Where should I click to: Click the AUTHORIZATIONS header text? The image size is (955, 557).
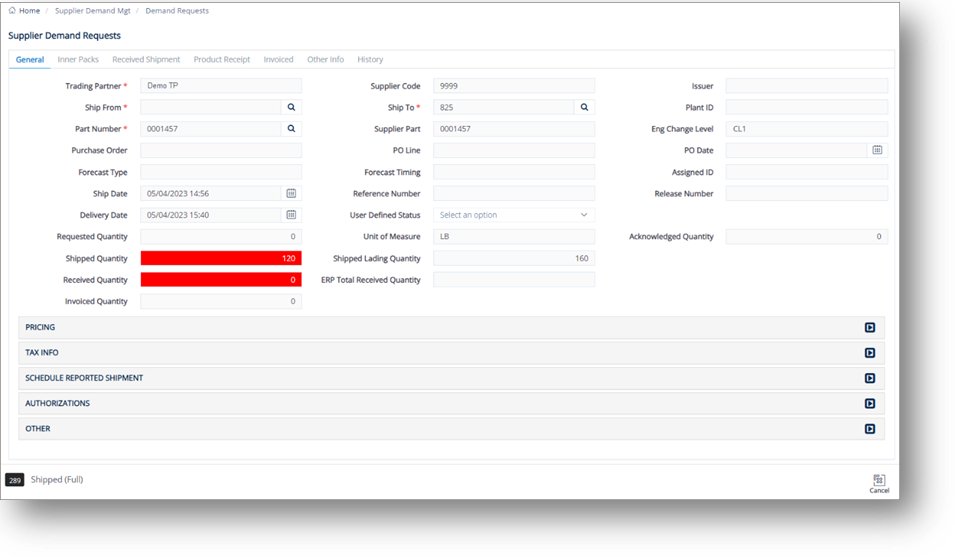(57, 404)
